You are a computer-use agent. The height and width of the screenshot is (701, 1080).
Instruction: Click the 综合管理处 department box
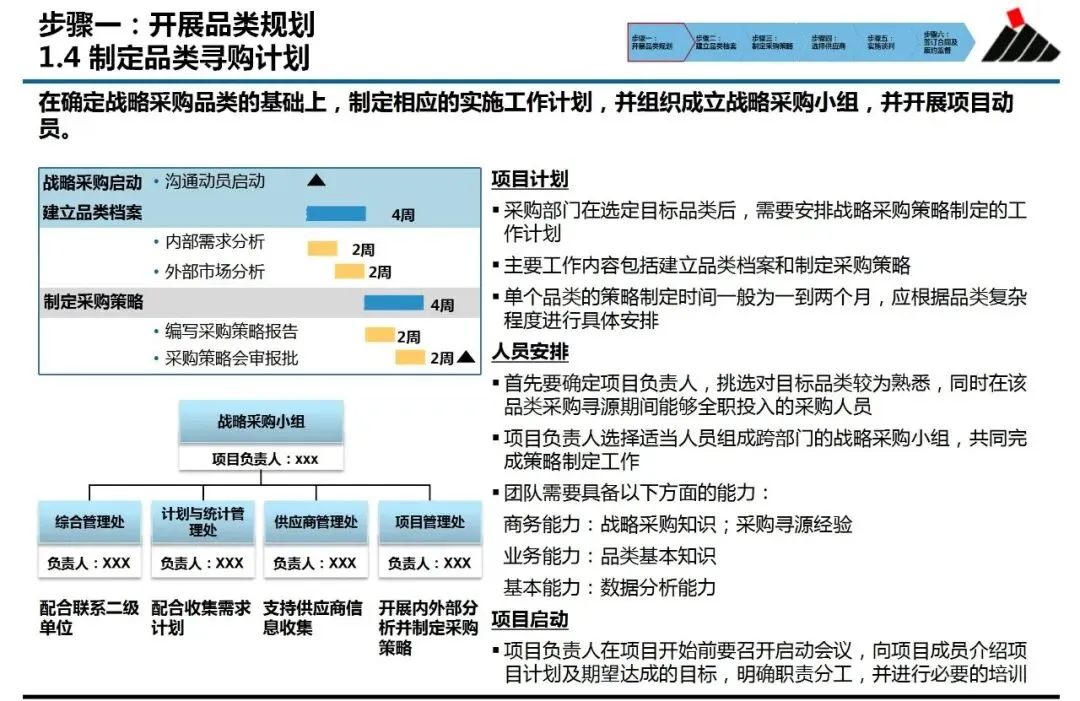click(x=90, y=521)
